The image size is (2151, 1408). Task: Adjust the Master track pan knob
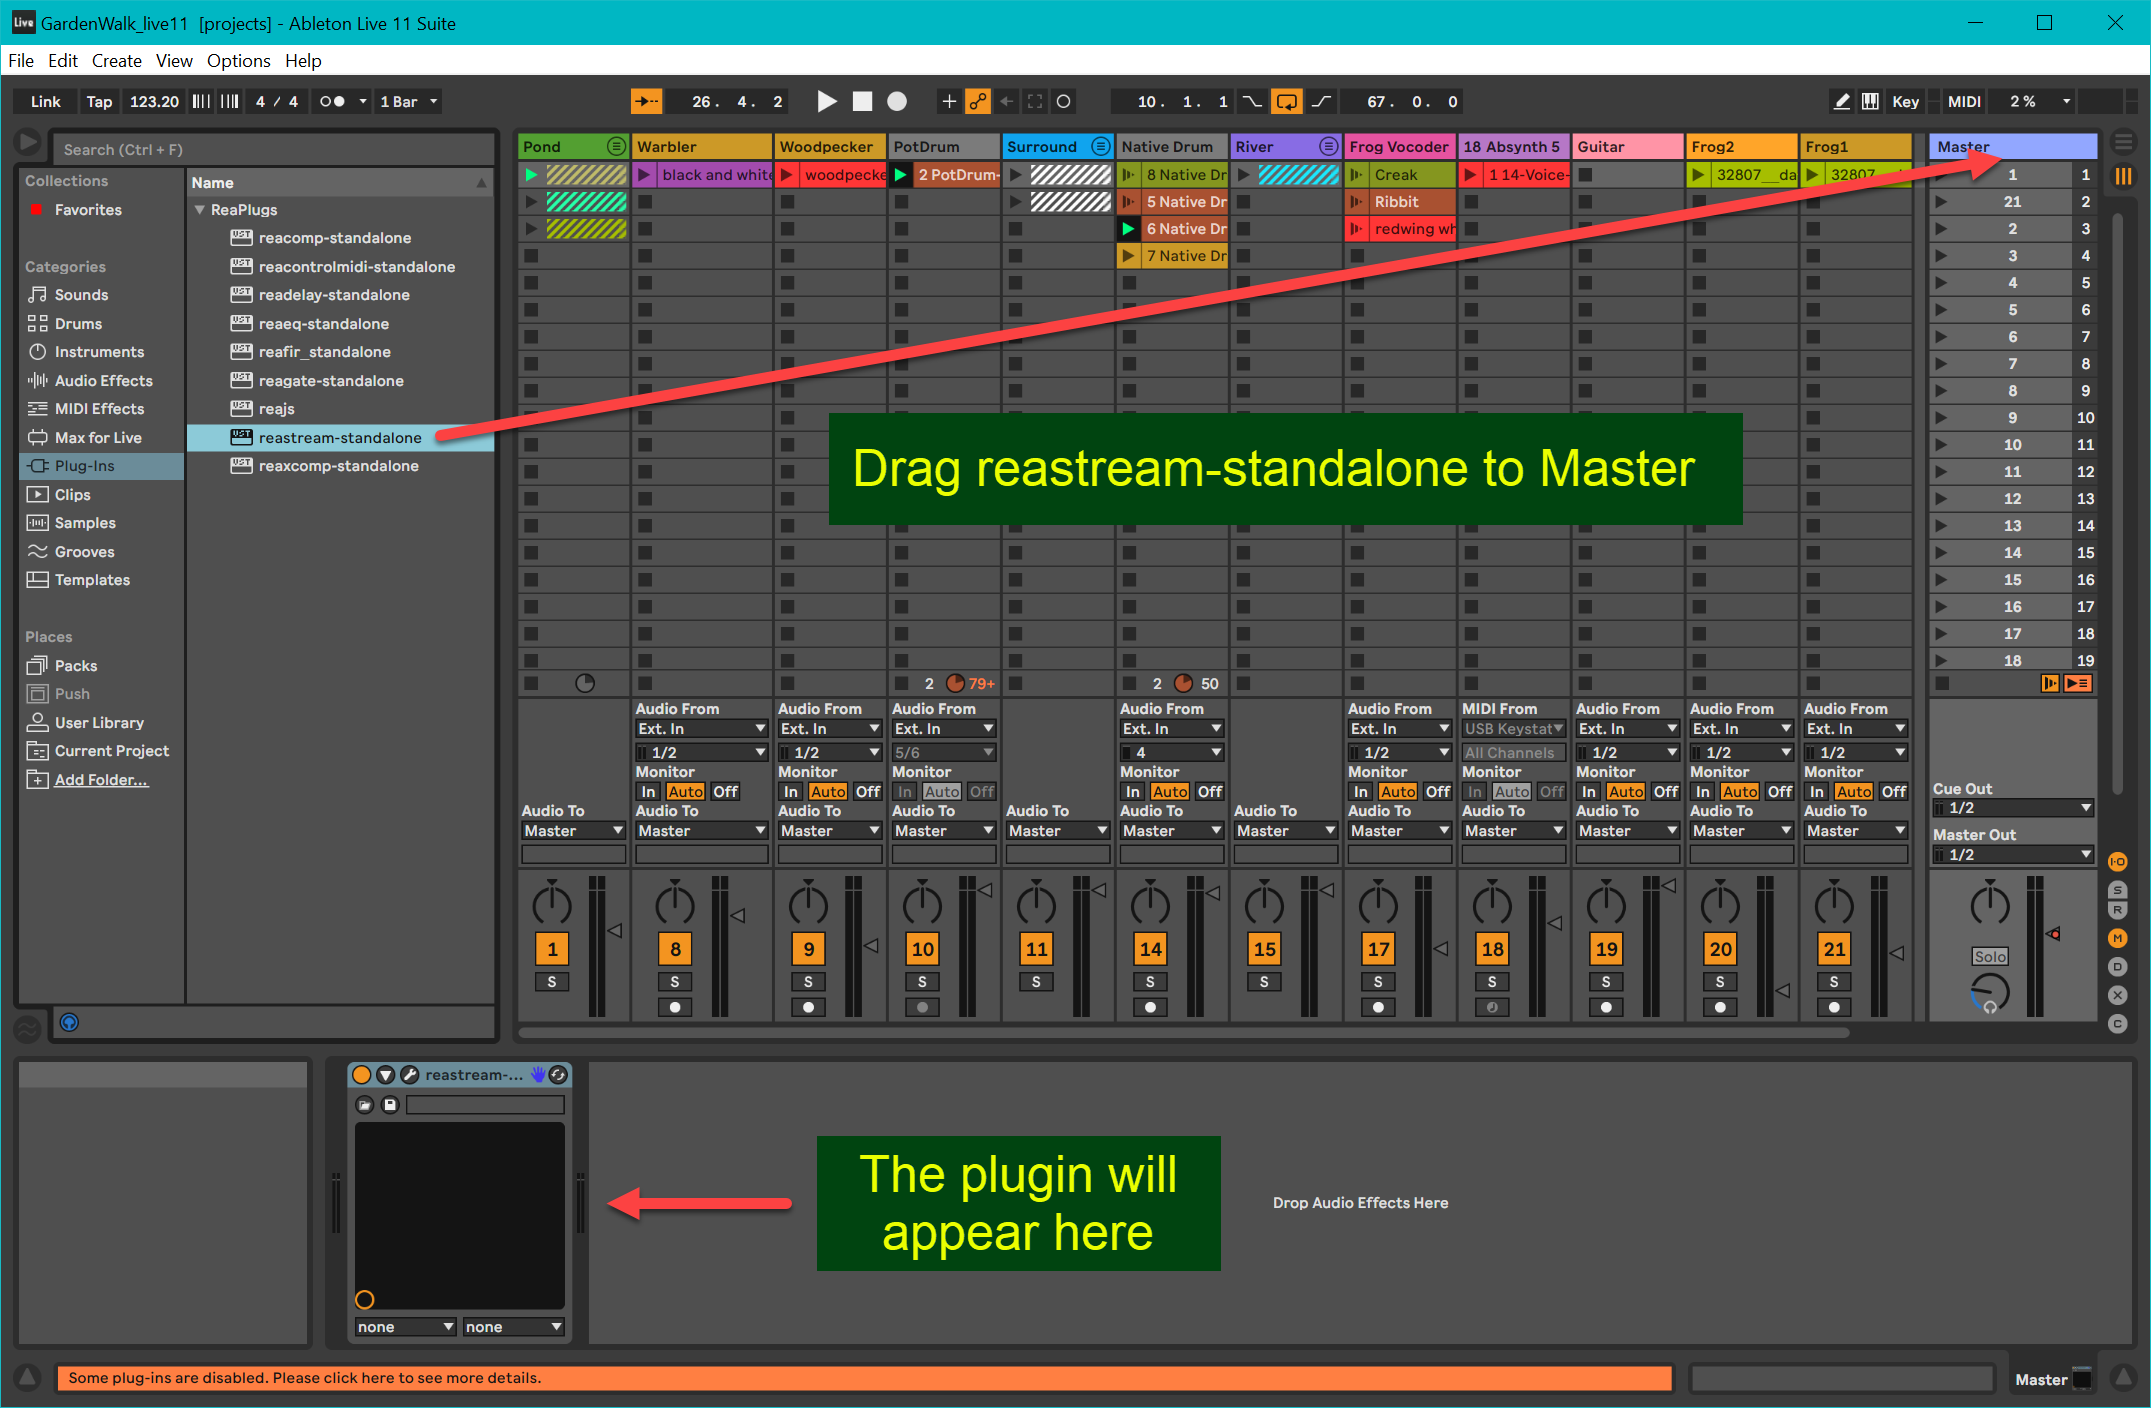pyautogui.click(x=1989, y=905)
